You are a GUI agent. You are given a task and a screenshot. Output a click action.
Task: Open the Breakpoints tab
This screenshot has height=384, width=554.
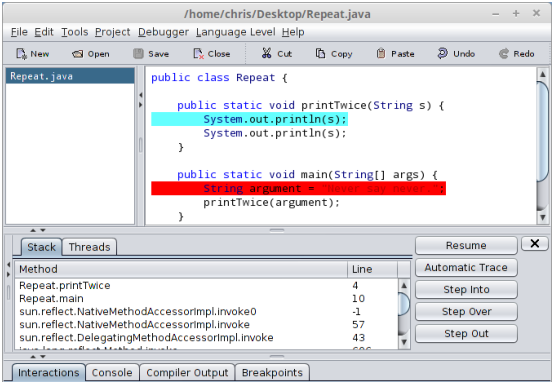(272, 373)
